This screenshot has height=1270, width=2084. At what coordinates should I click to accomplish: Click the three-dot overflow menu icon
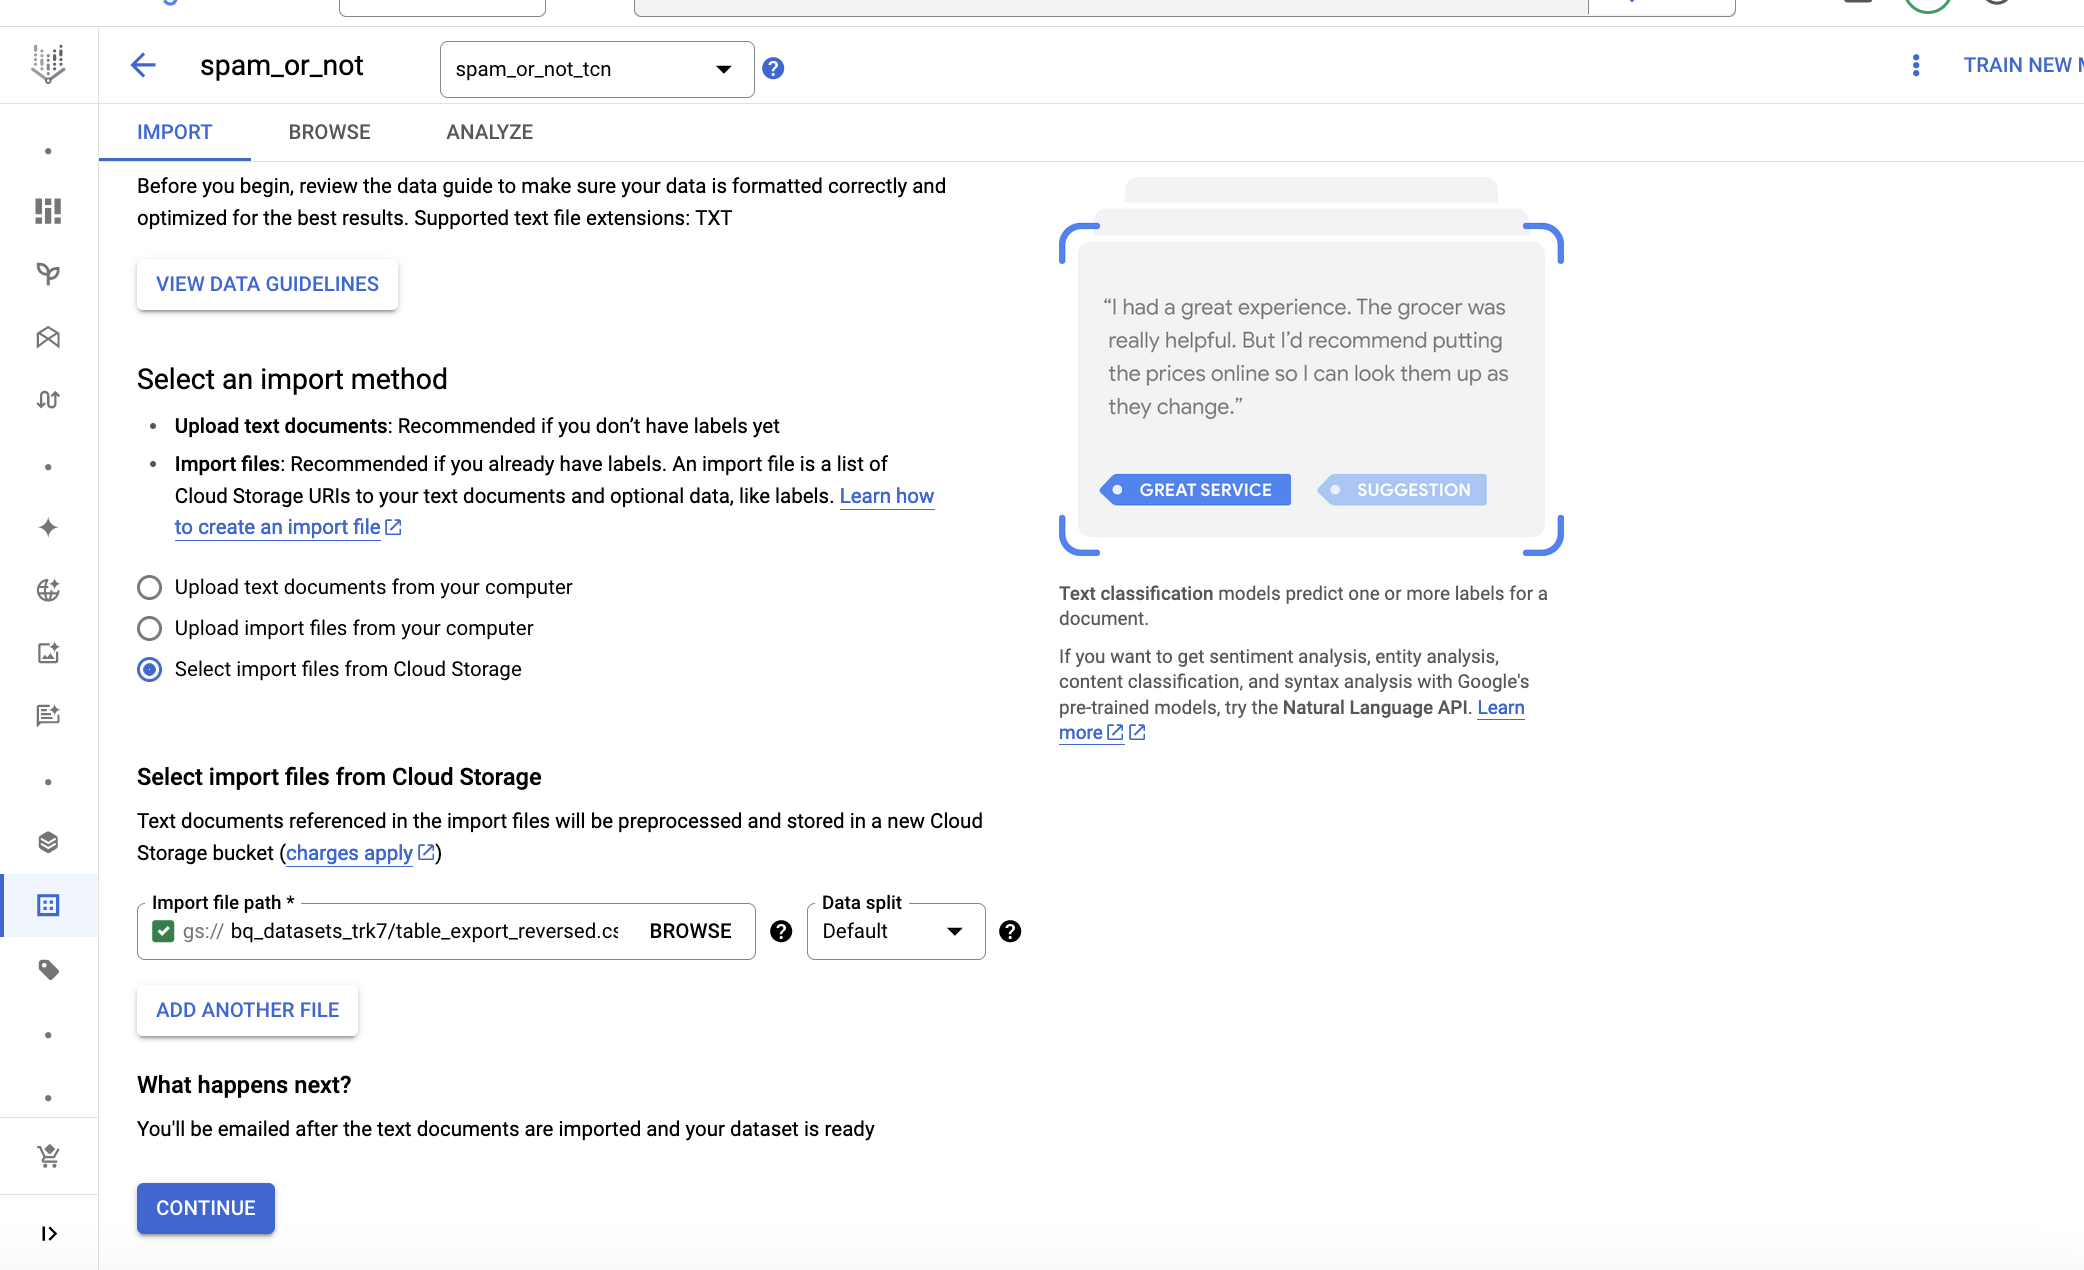pyautogui.click(x=1914, y=64)
